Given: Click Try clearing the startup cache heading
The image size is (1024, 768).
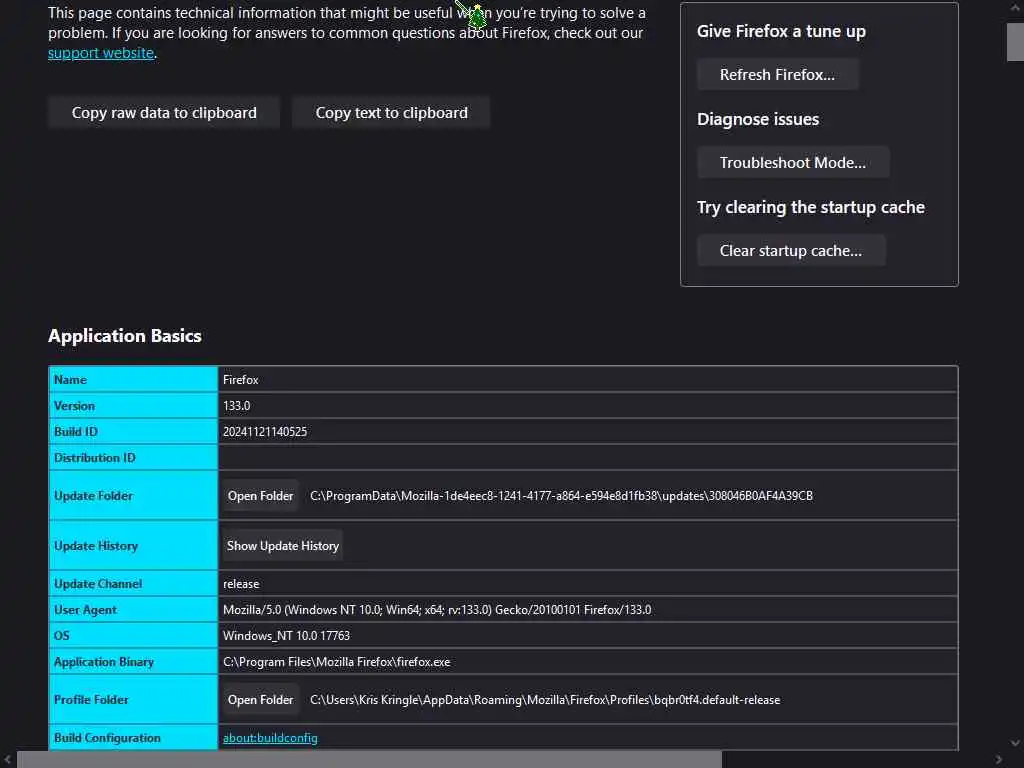Looking at the screenshot, I should [x=810, y=208].
